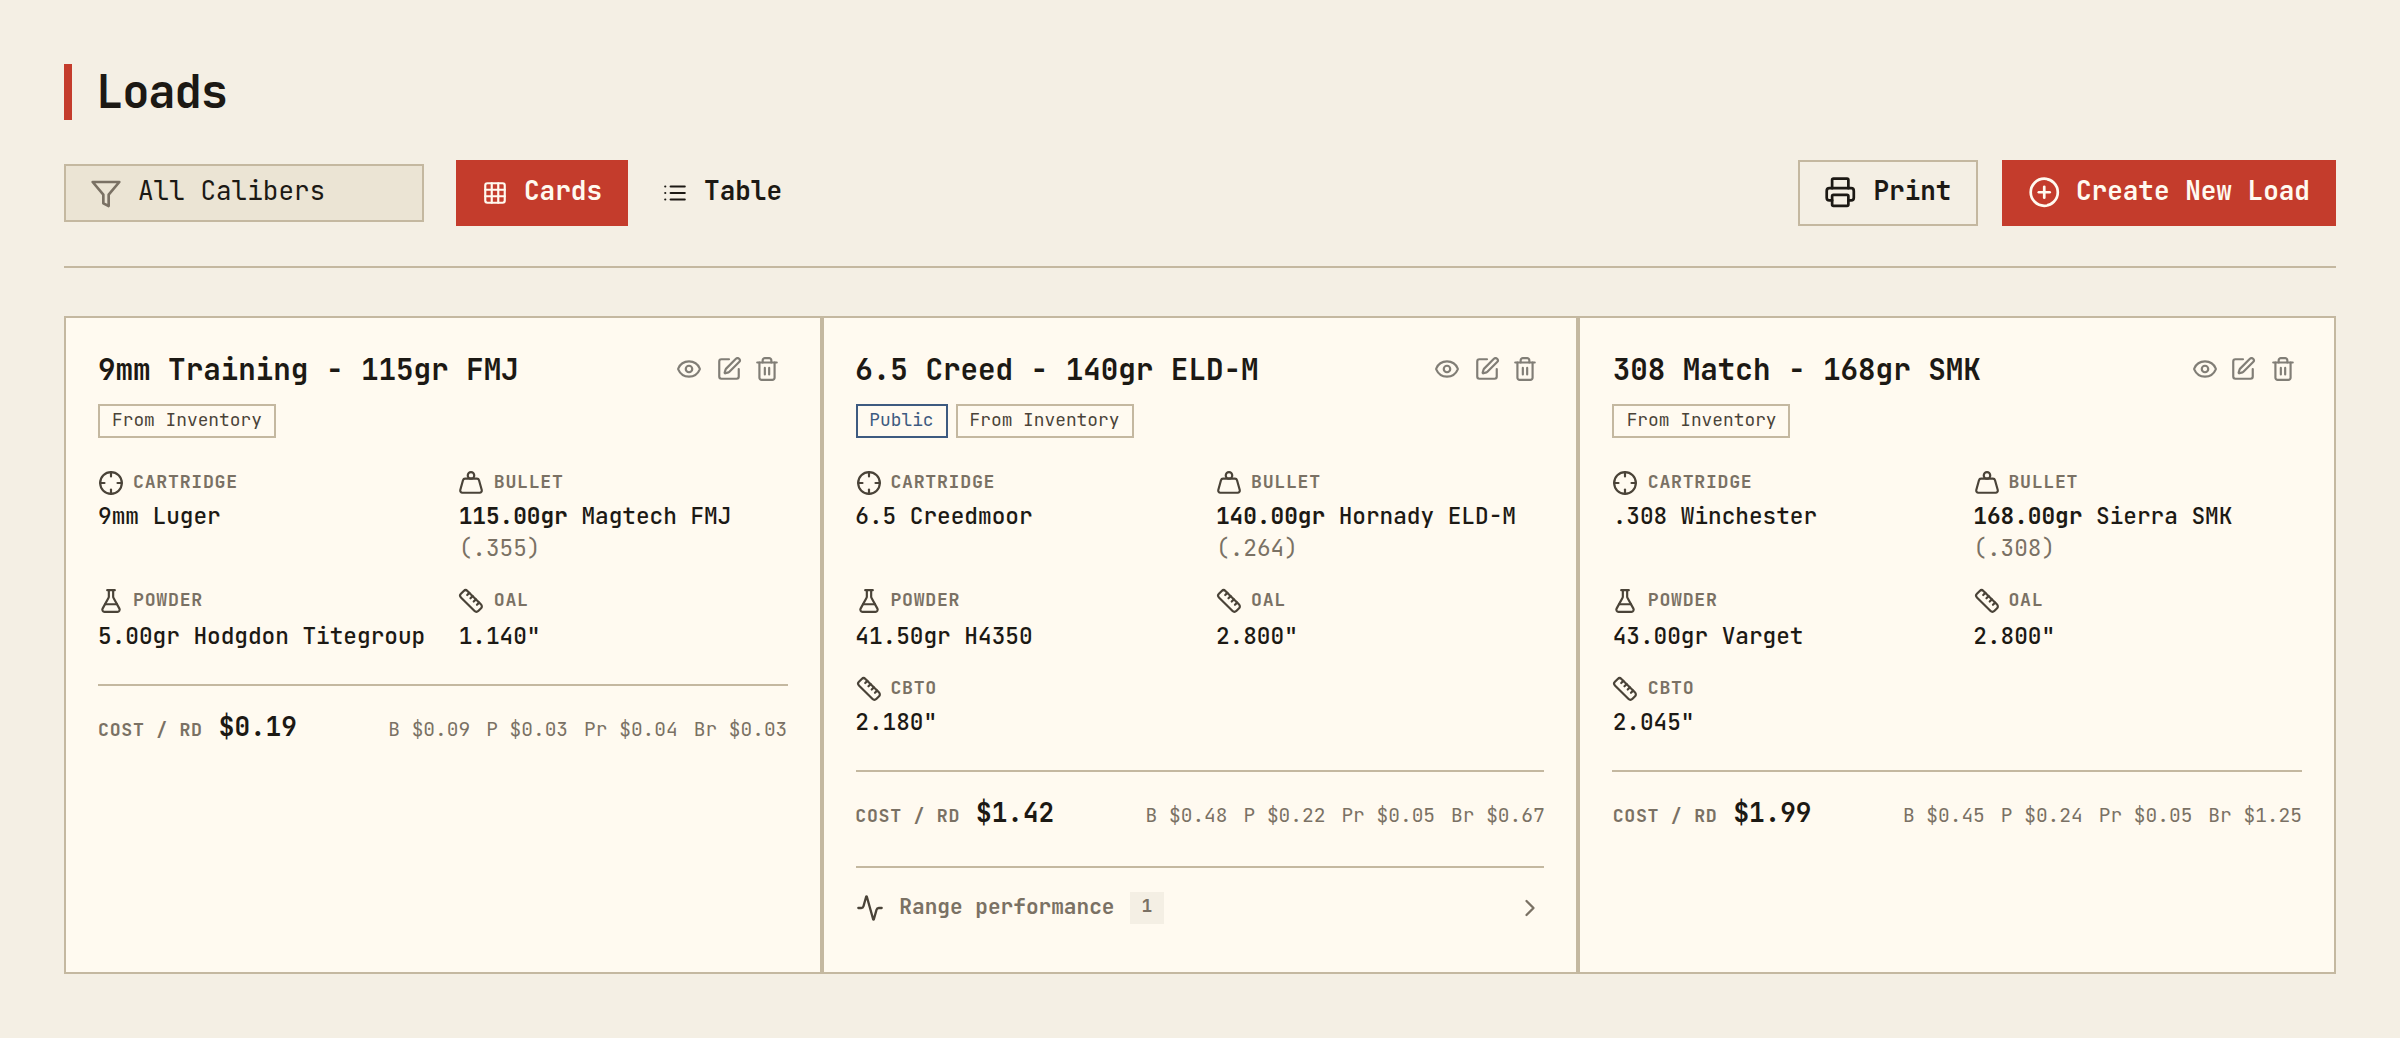Click the plus circle icon in Create New Load

(2044, 192)
